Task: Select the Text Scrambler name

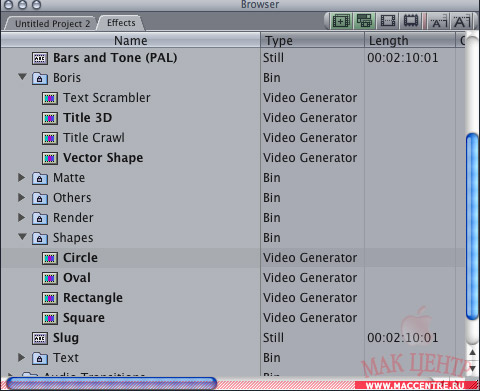Action: pyautogui.click(x=107, y=98)
